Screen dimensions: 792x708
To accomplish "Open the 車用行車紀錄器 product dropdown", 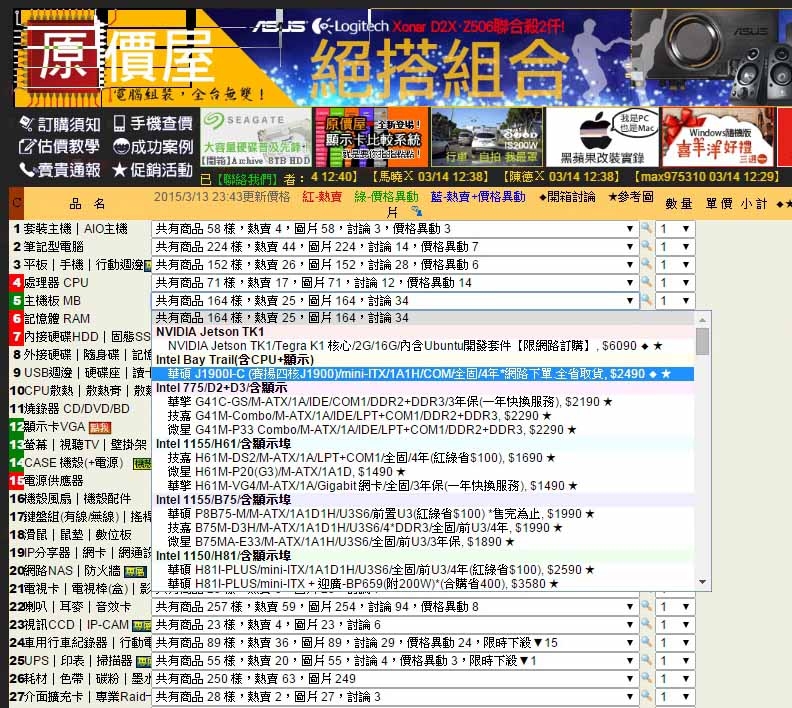I will pyautogui.click(x=395, y=642).
